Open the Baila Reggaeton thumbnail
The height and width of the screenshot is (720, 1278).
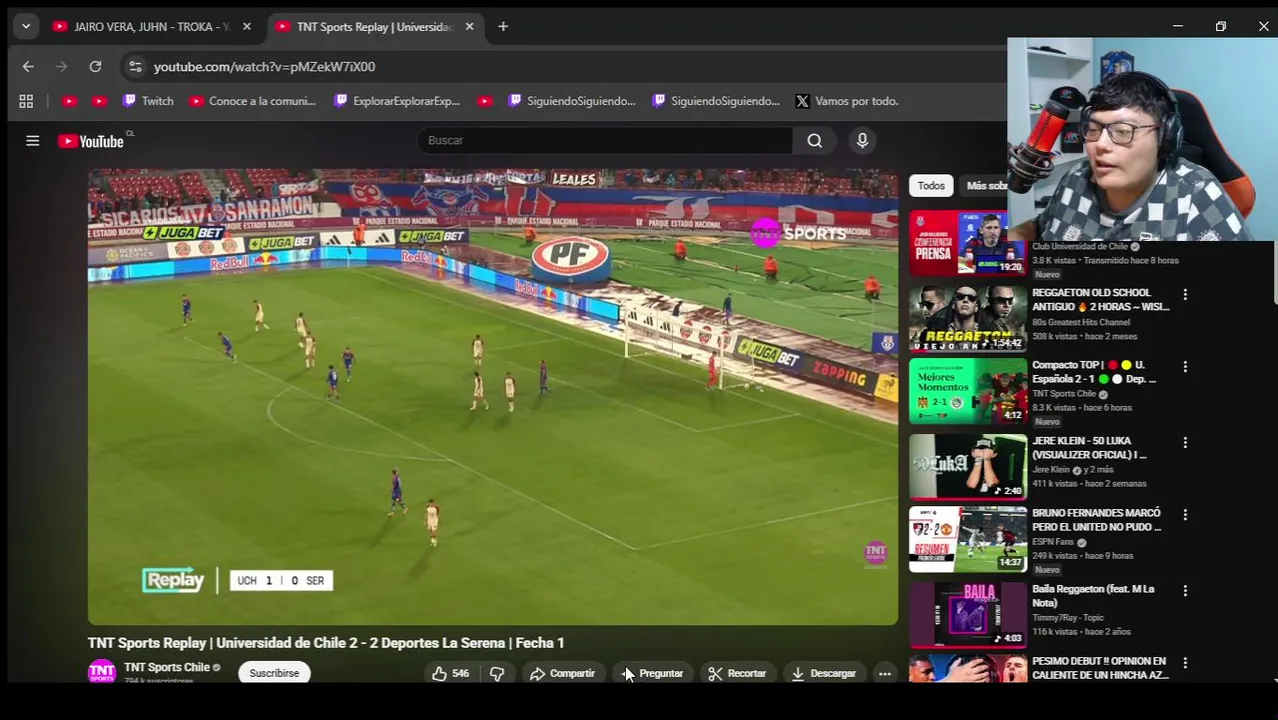tap(967, 614)
